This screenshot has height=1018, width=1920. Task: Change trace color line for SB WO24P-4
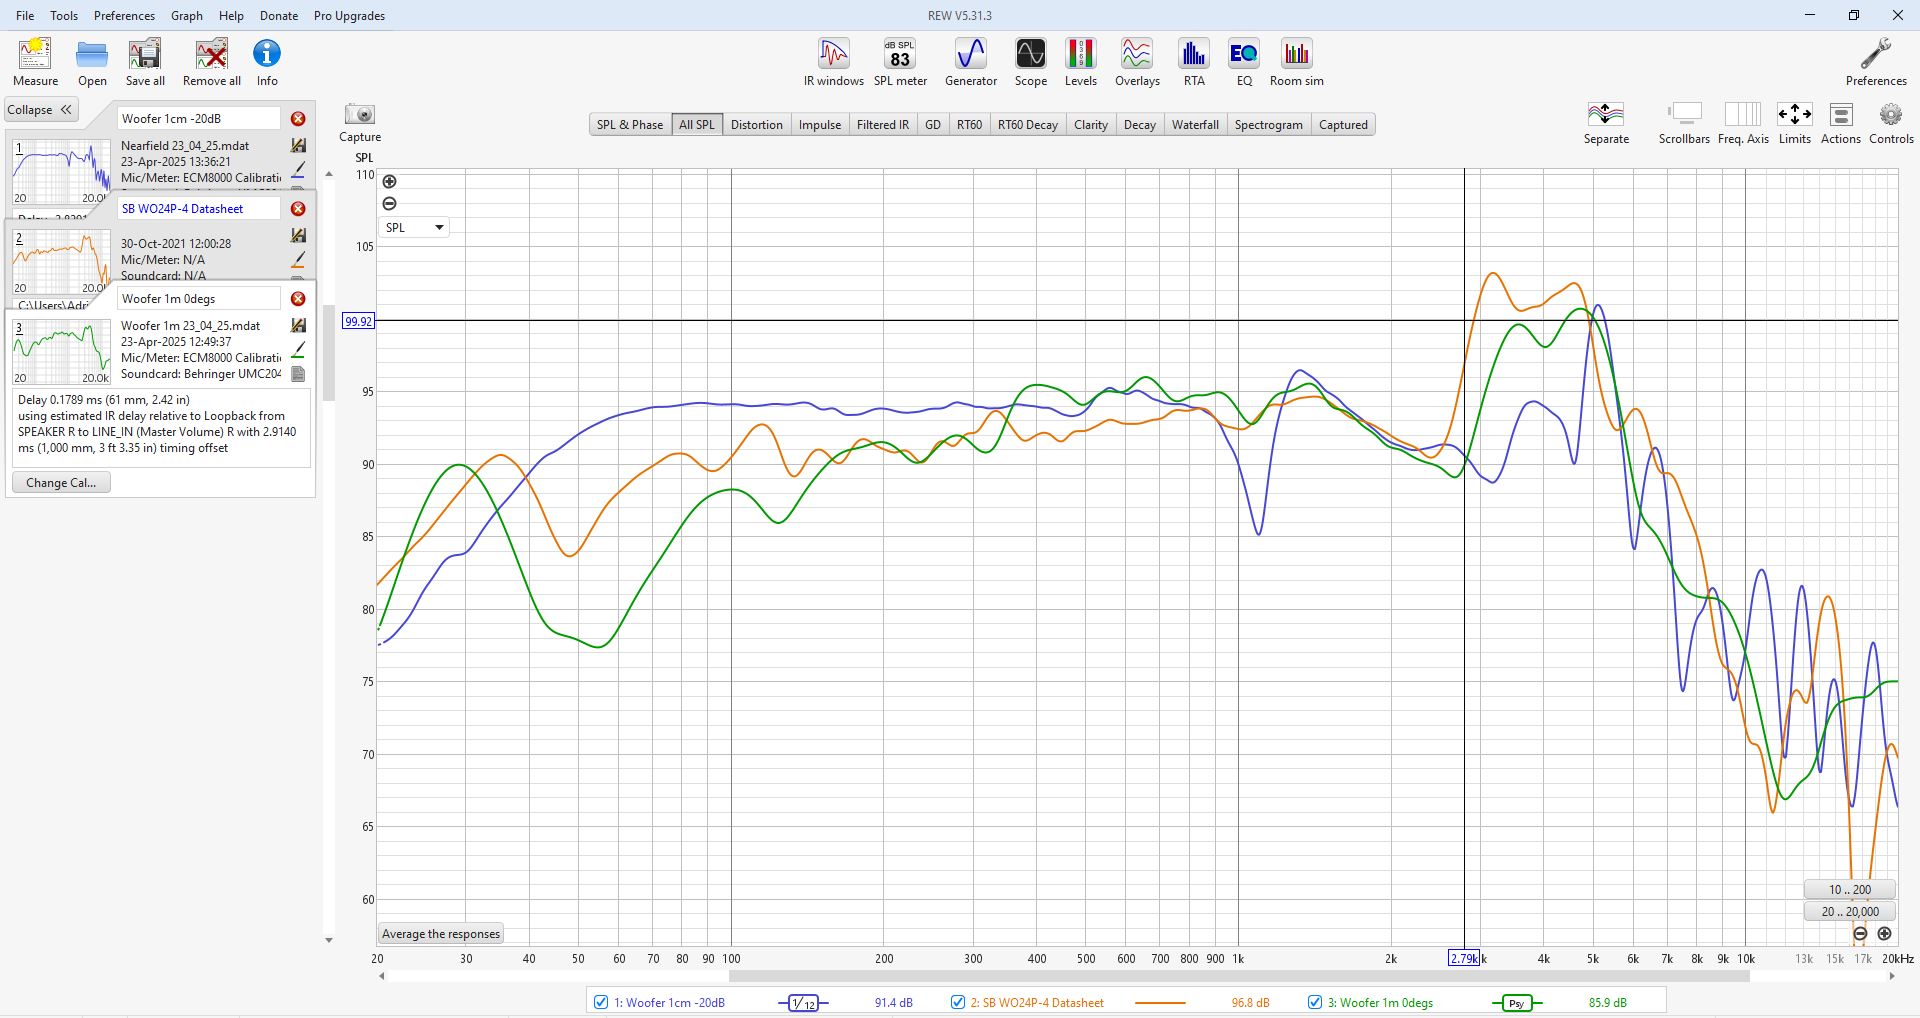(x=298, y=260)
